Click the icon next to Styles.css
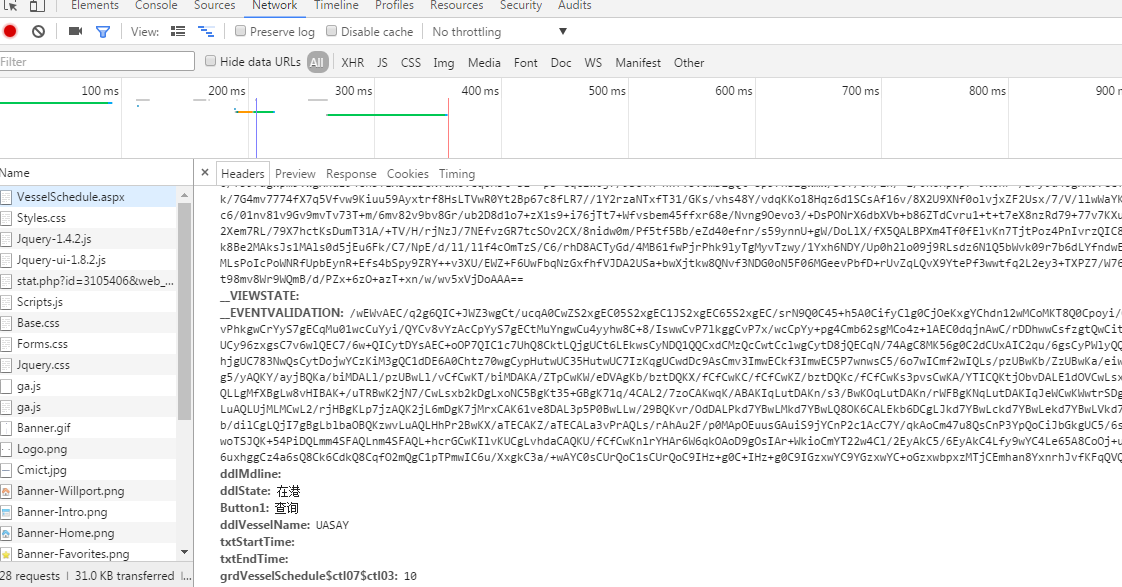 (x=6, y=218)
